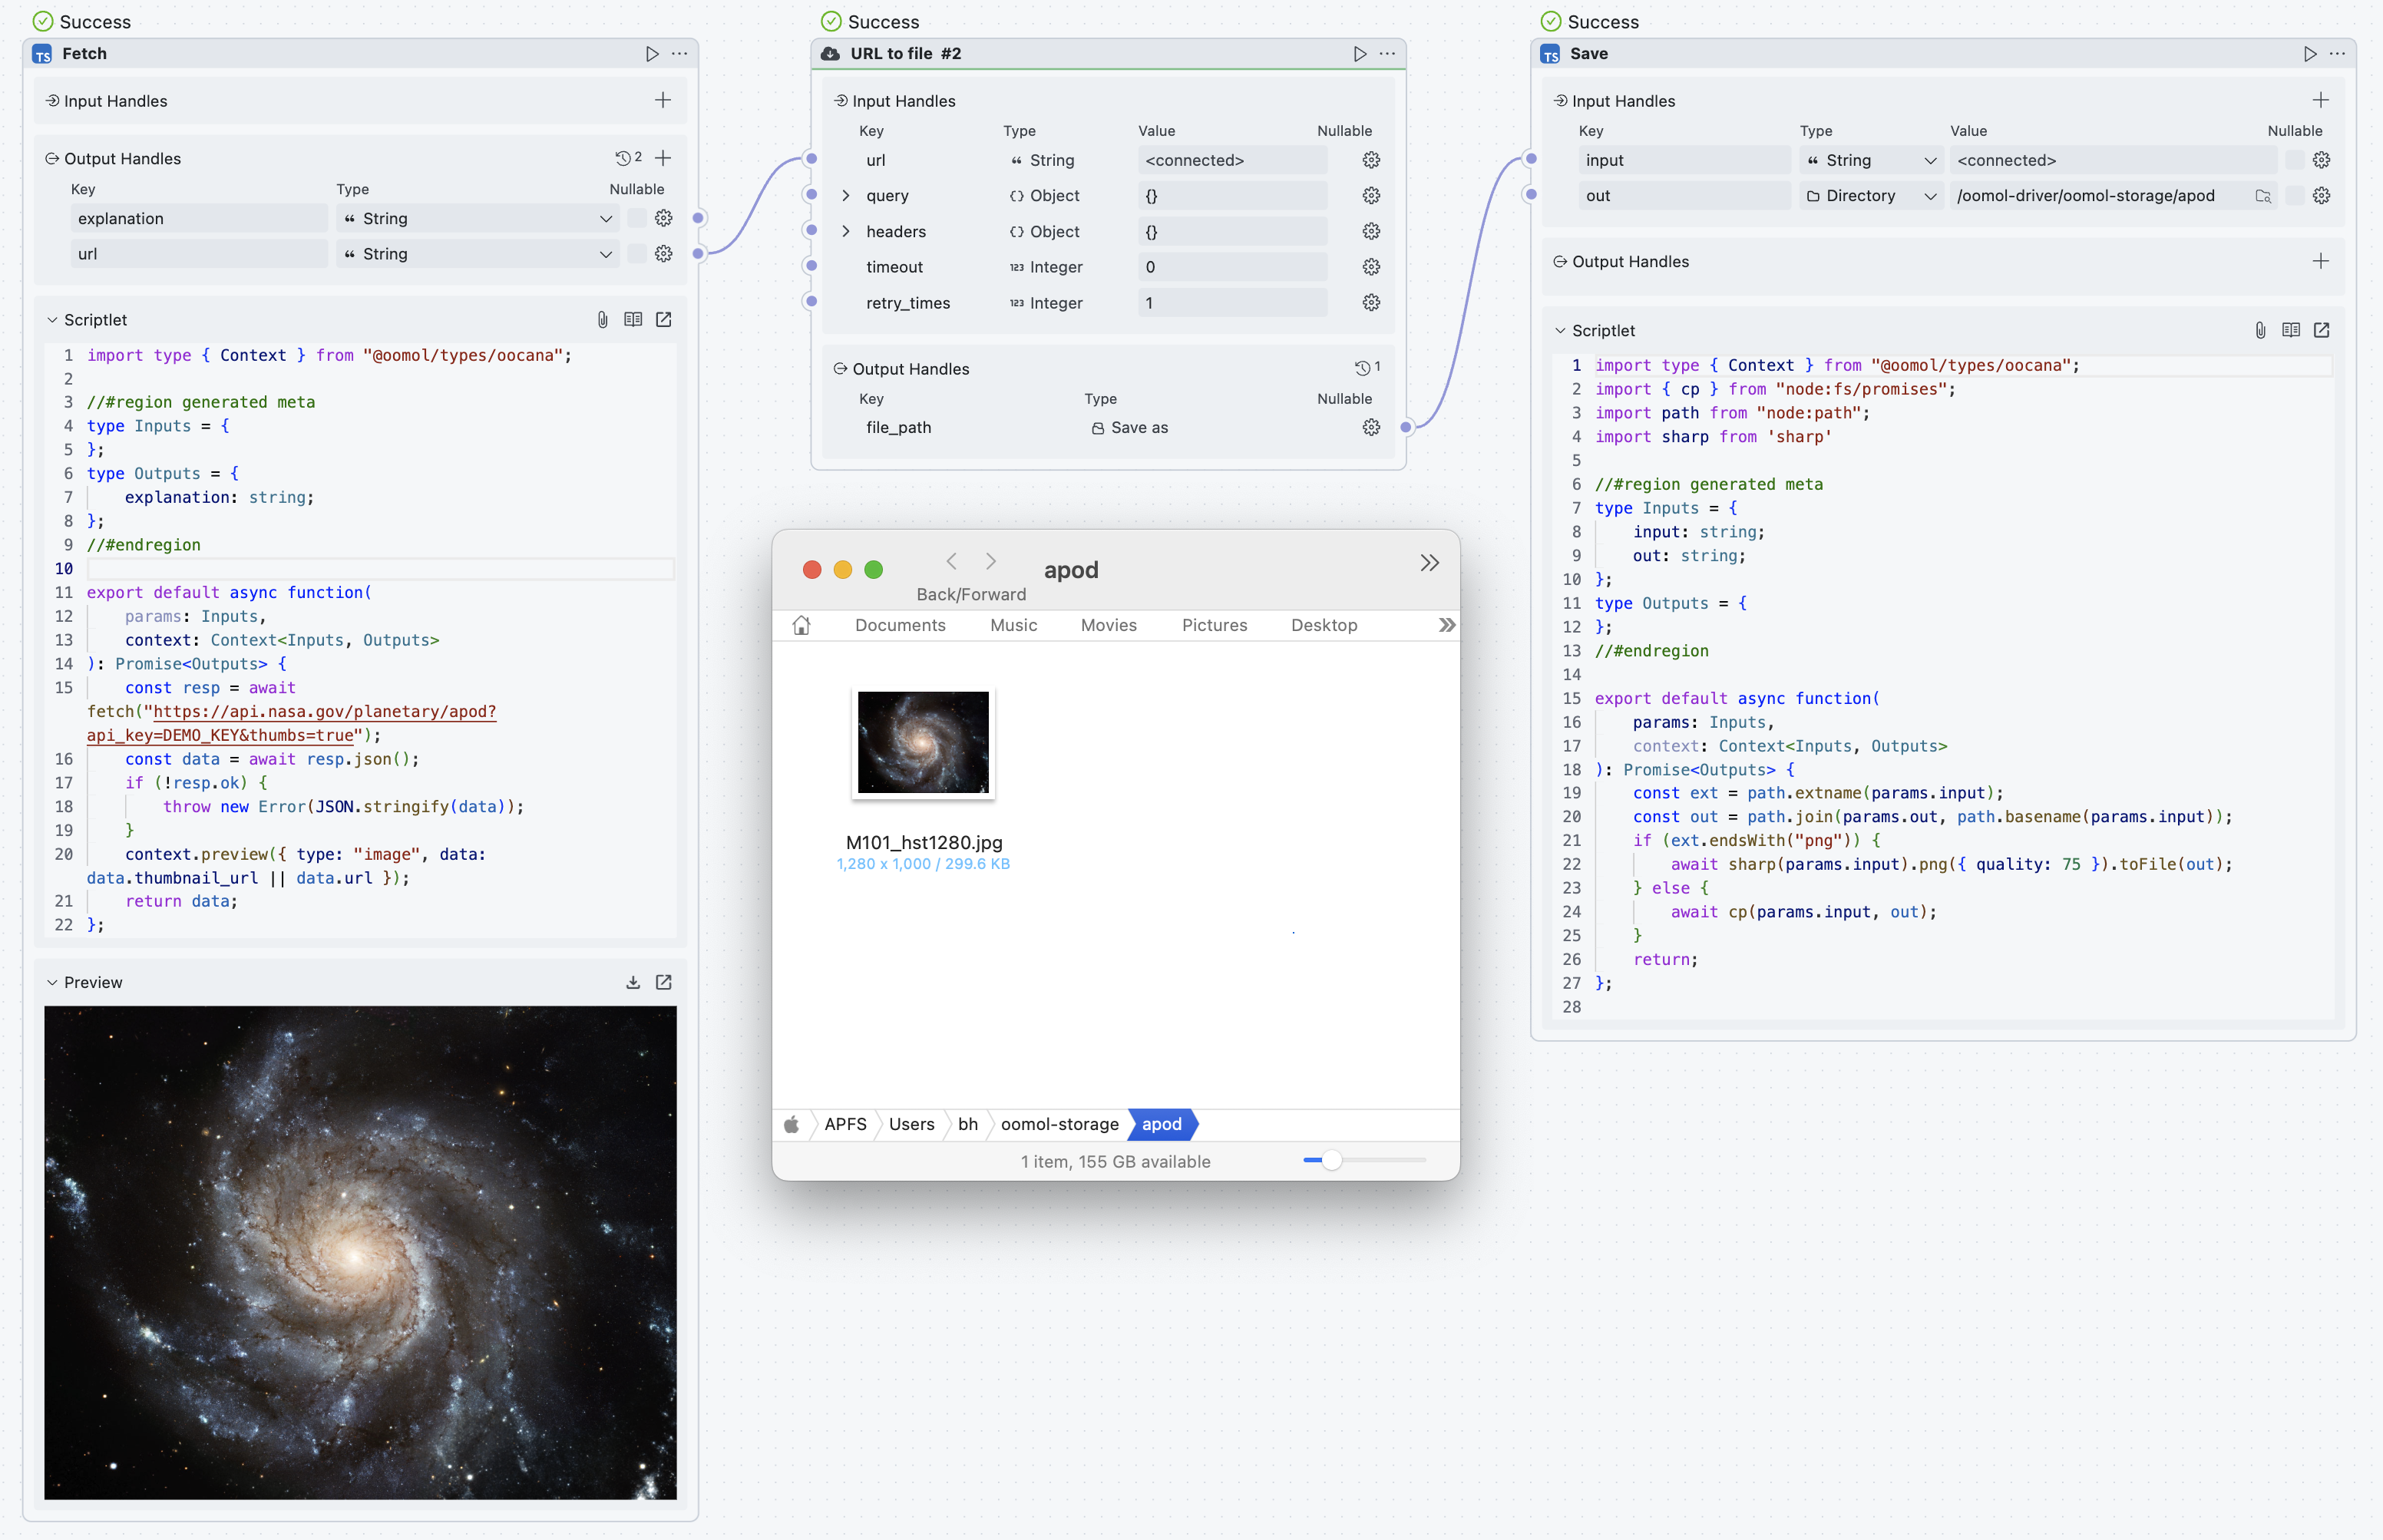This screenshot has height=1540, width=2383.
Task: Click the attachment paperclip icon in the Save scriptlet
Action: (2260, 331)
